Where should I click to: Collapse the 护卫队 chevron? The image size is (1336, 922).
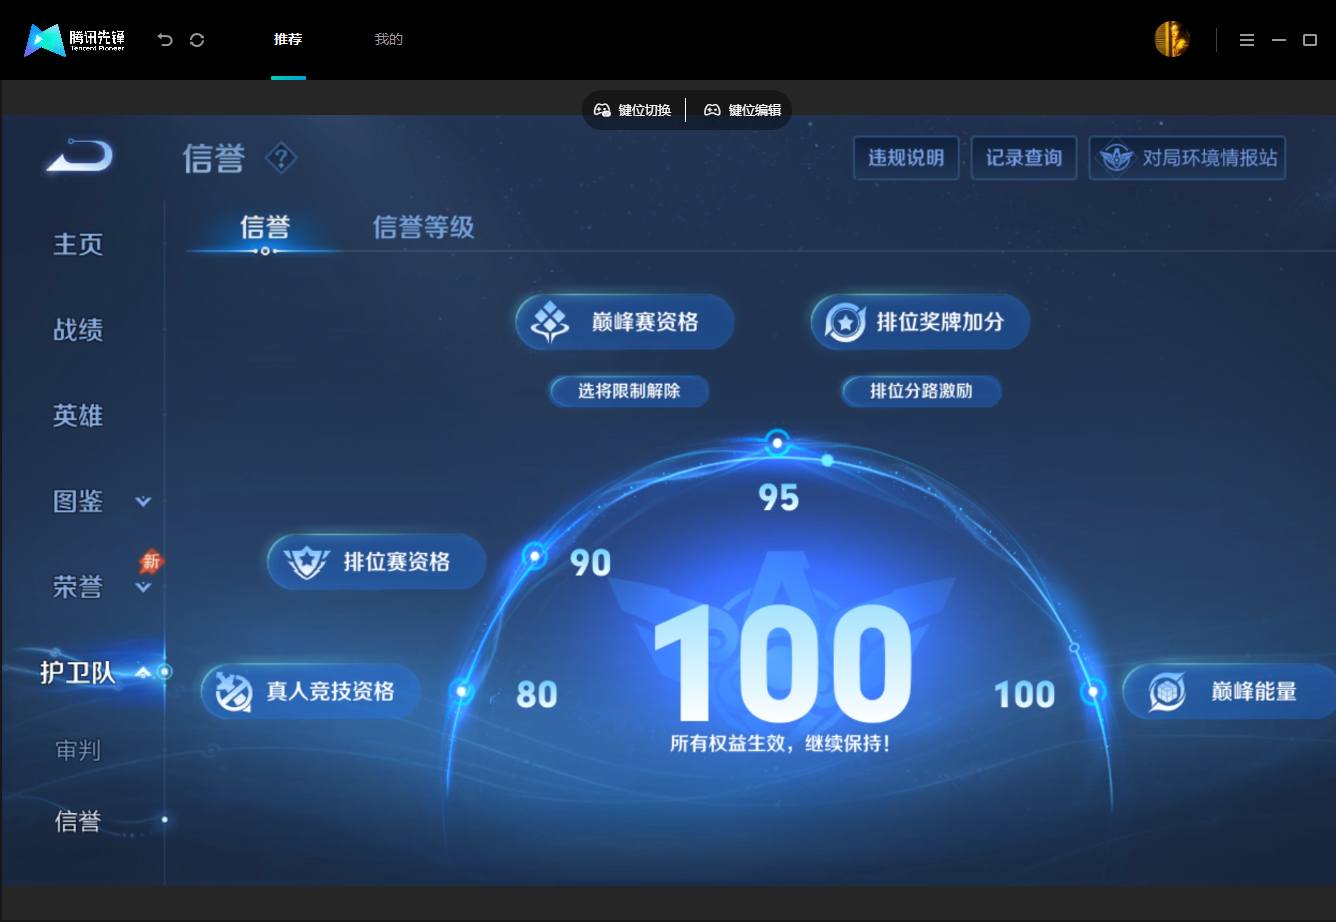click(x=143, y=673)
